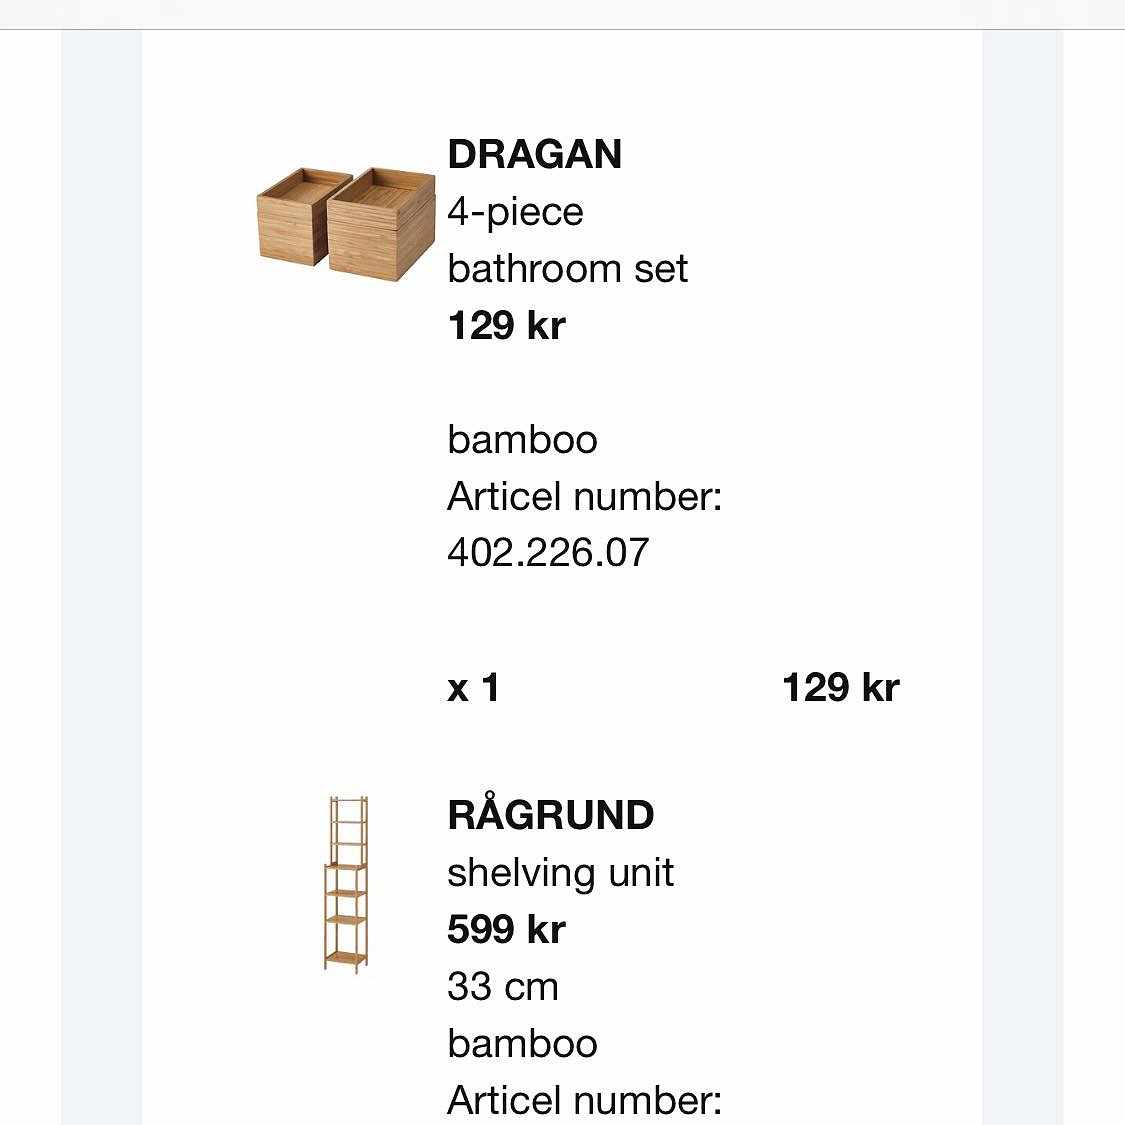This screenshot has width=1125, height=1125.
Task: Click RÅGRUND's "Articel number:" label
Action: 584,1101
